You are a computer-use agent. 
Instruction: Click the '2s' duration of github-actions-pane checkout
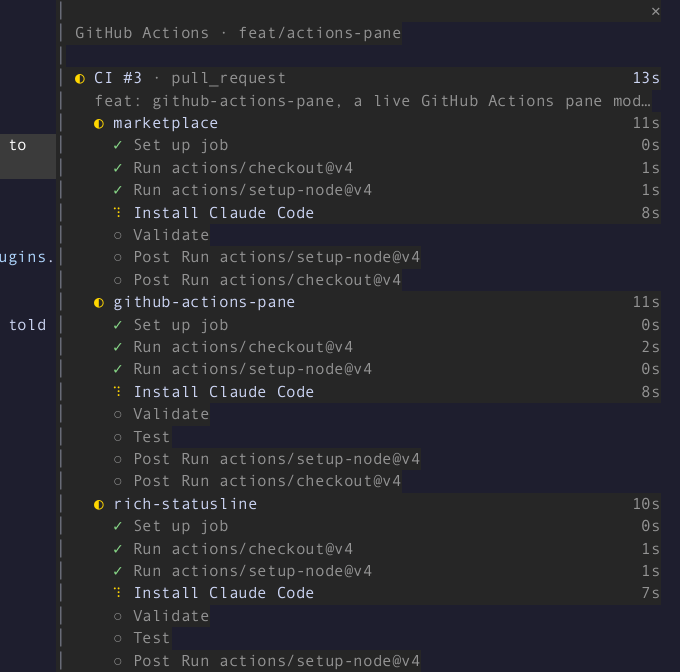pos(651,347)
